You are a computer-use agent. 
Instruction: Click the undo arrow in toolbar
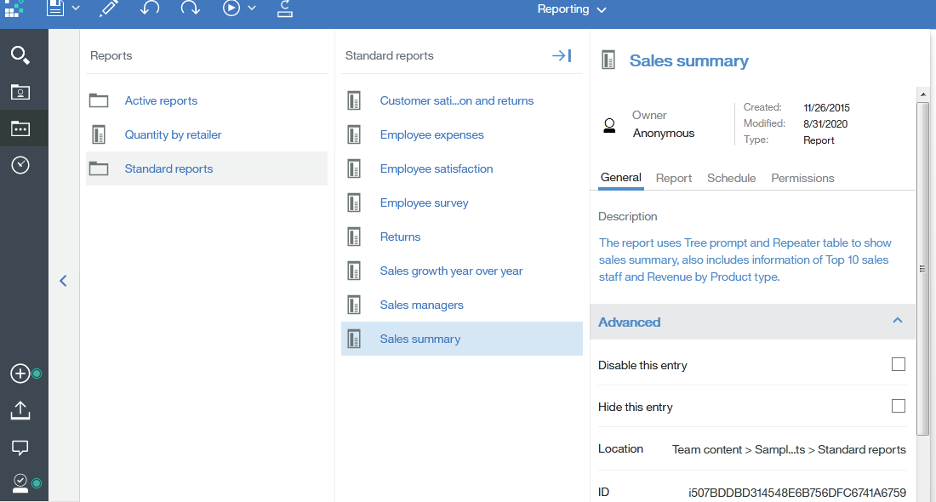click(149, 8)
